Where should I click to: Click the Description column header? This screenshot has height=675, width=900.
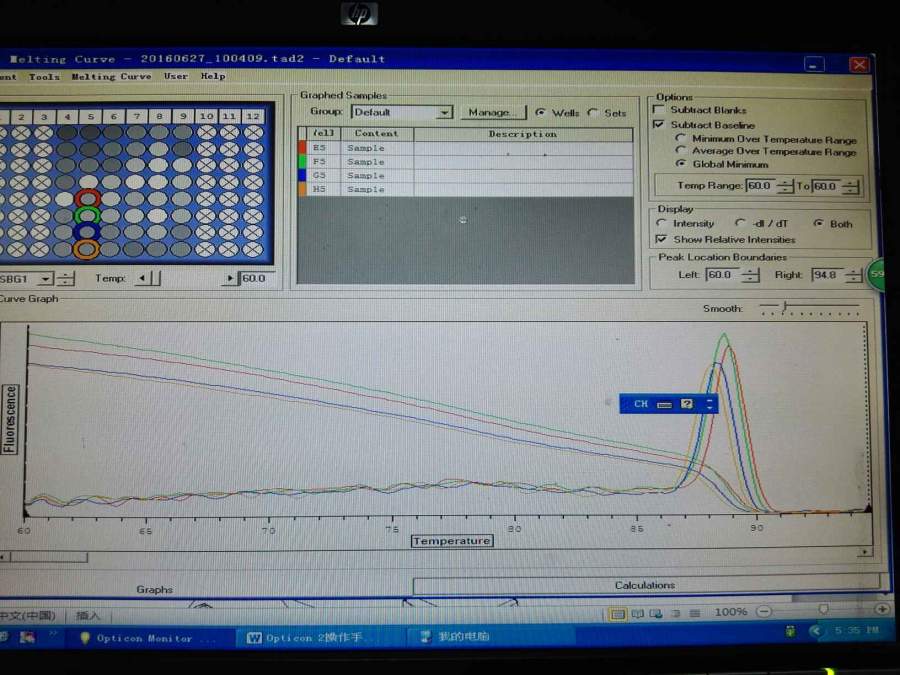(523, 134)
